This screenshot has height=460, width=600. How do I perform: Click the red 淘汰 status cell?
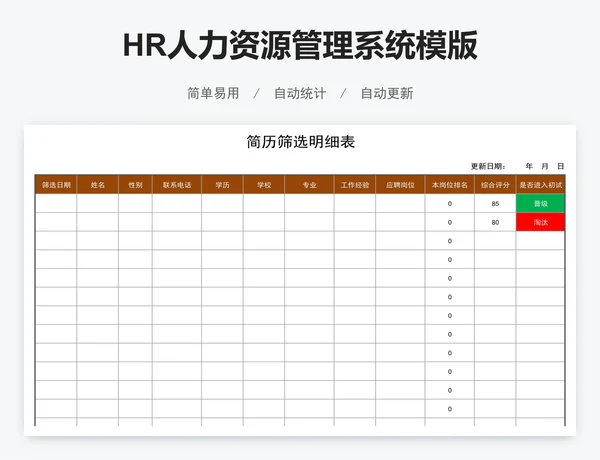tap(540, 222)
